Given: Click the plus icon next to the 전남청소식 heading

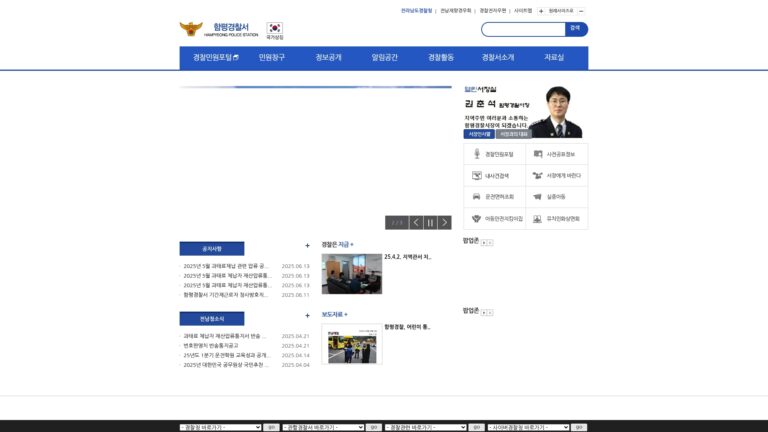Looking at the screenshot, I should [x=307, y=316].
